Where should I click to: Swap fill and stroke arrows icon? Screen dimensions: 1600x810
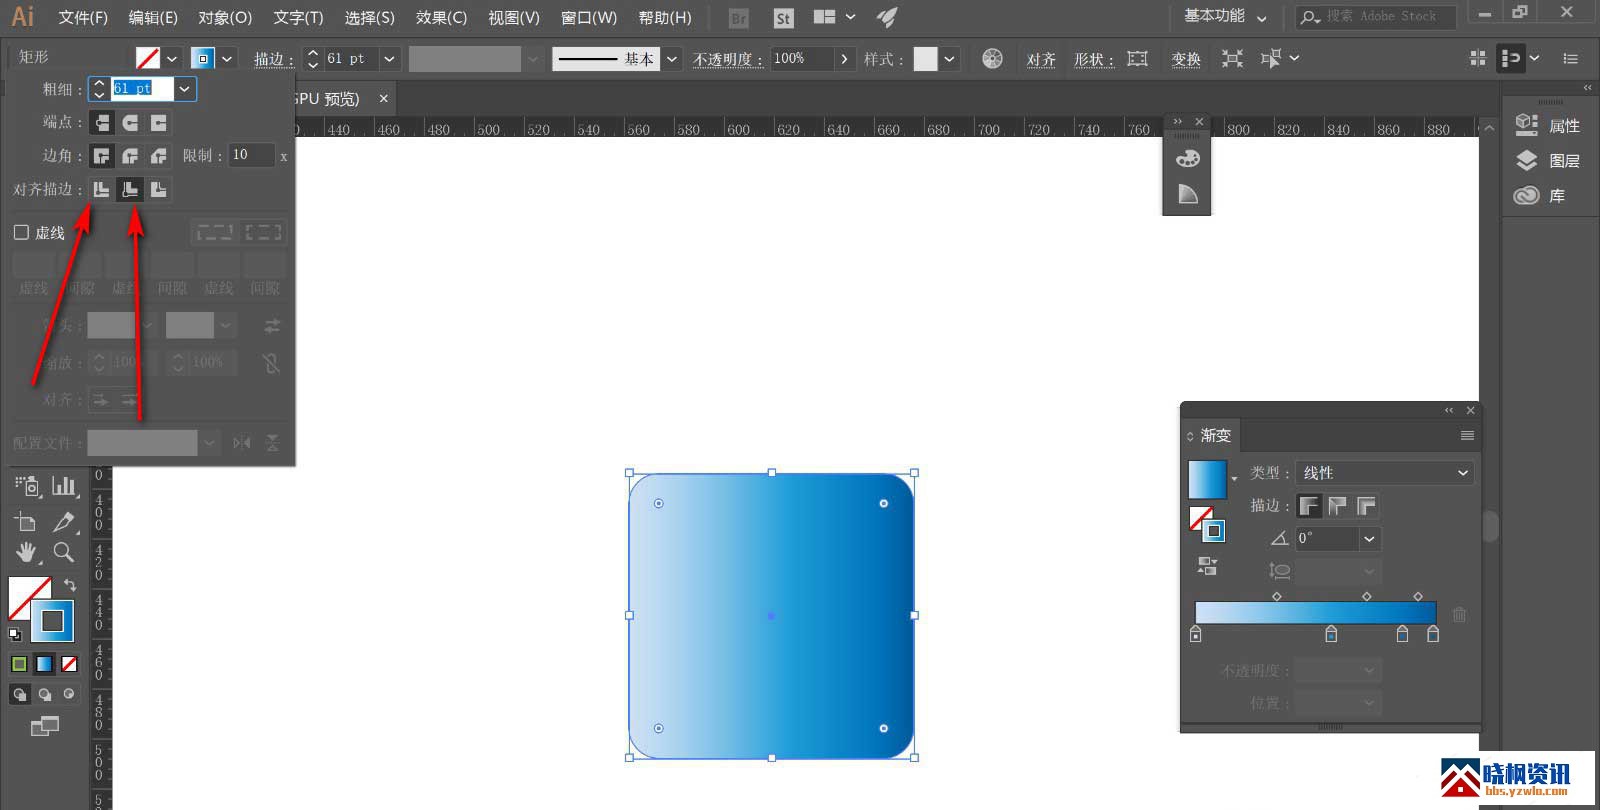[x=70, y=585]
